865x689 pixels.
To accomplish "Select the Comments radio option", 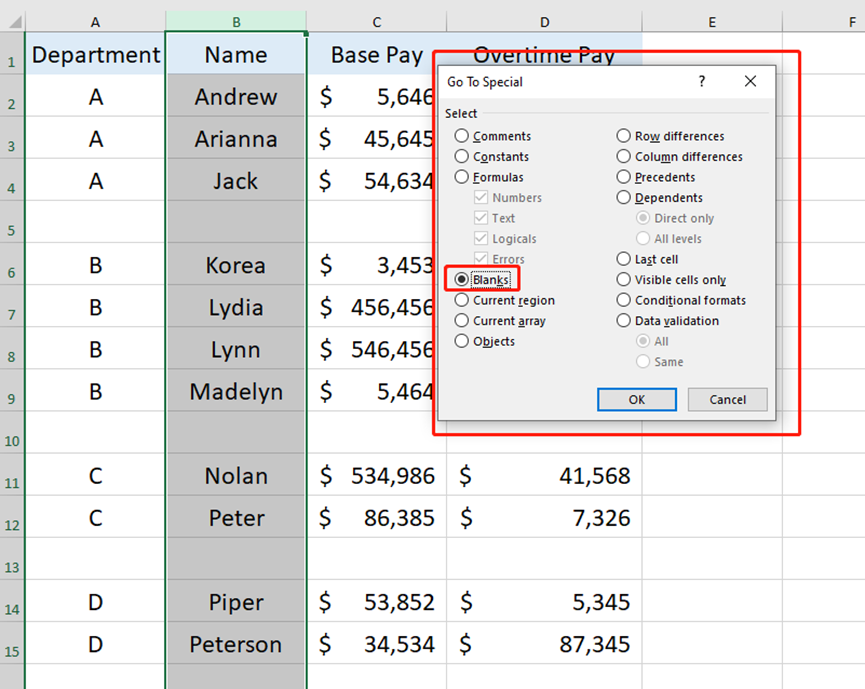I will pos(462,136).
